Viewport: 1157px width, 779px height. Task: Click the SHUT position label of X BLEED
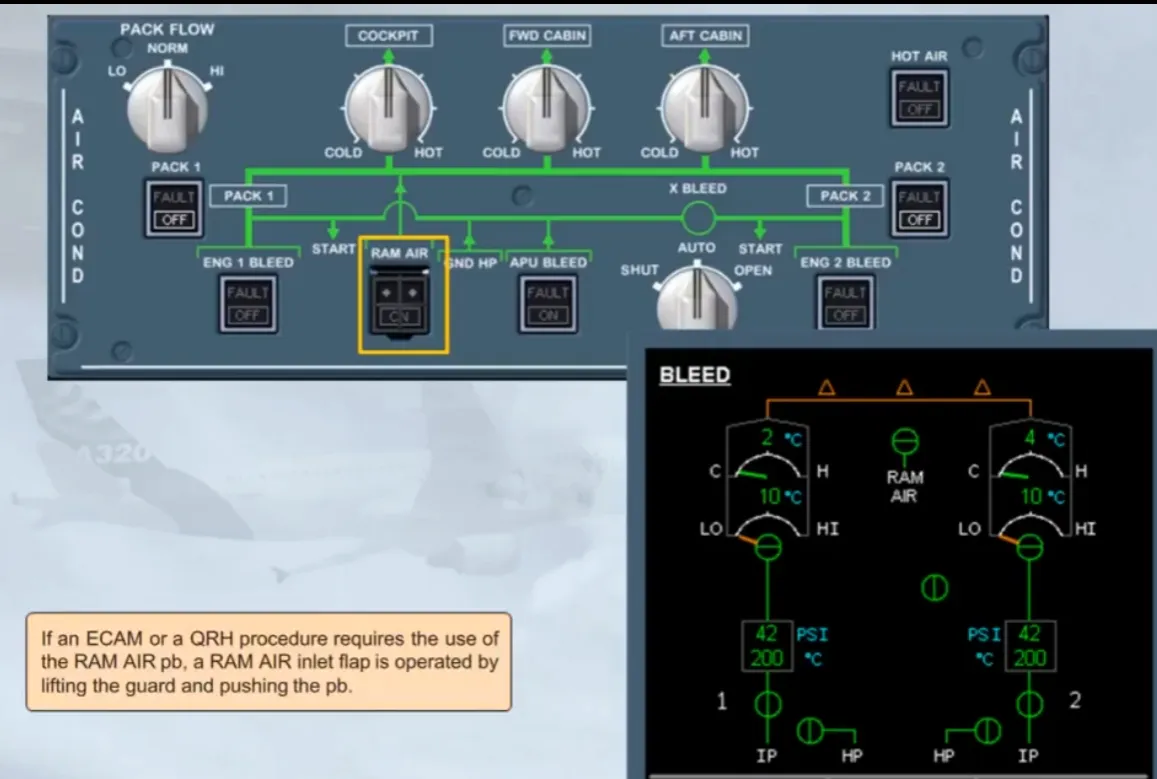point(639,270)
